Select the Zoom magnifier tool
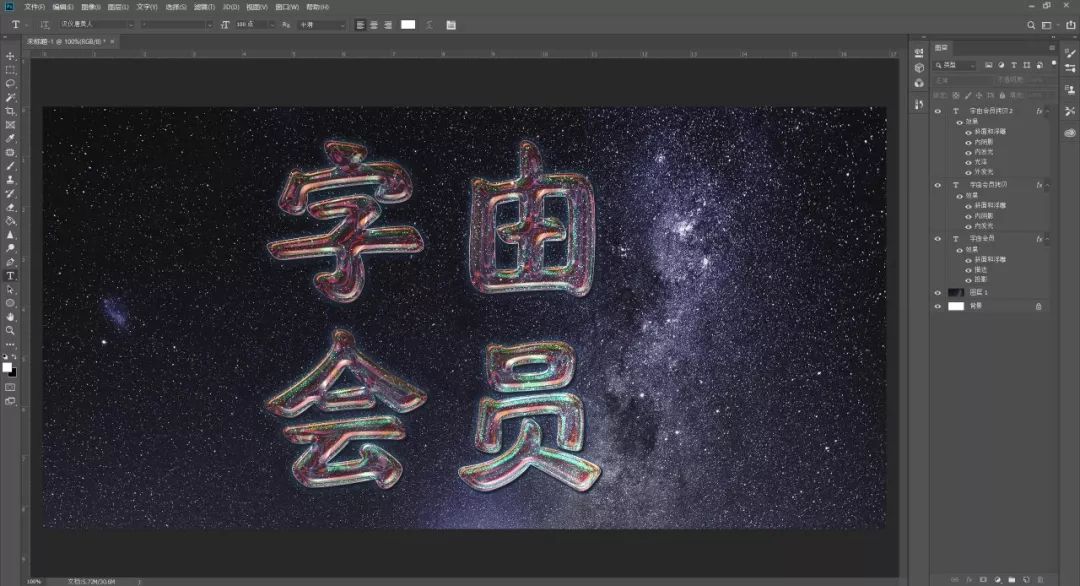1080x586 pixels. point(10,330)
